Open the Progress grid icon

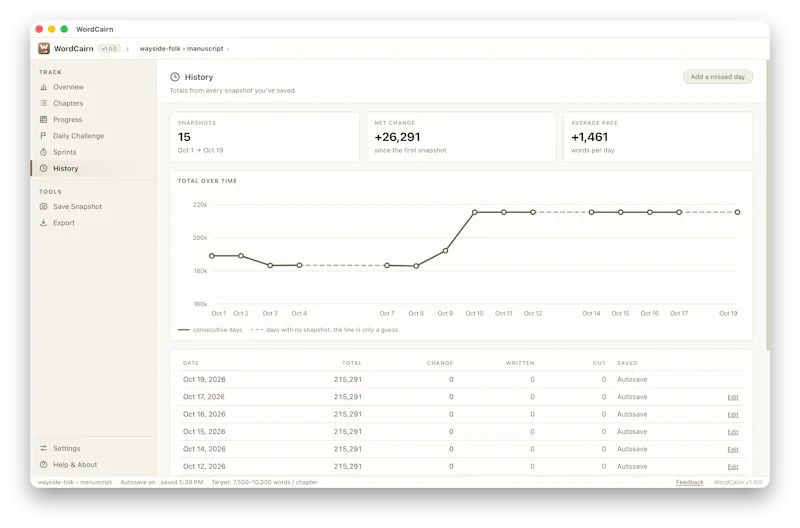tap(43, 120)
